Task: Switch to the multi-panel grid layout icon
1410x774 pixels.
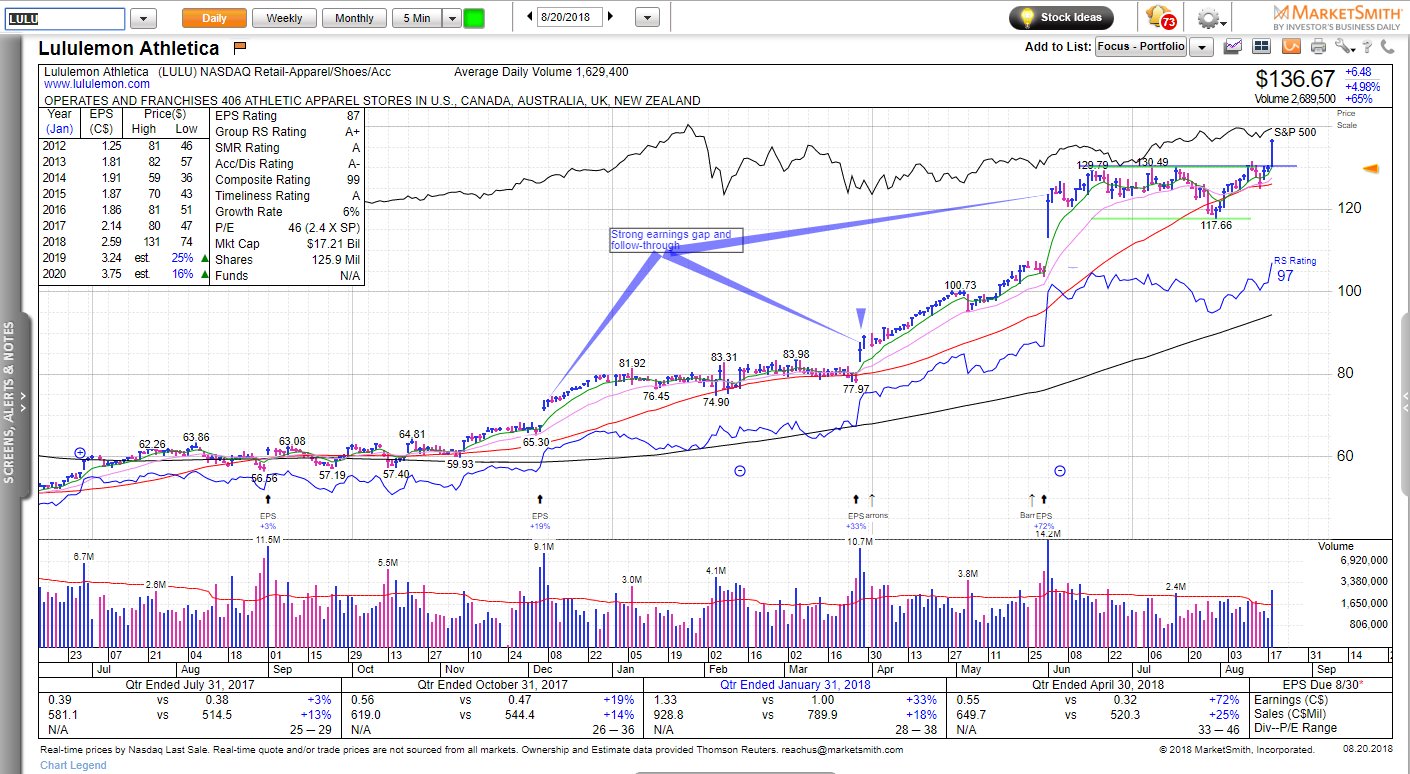Action: click(x=1261, y=46)
